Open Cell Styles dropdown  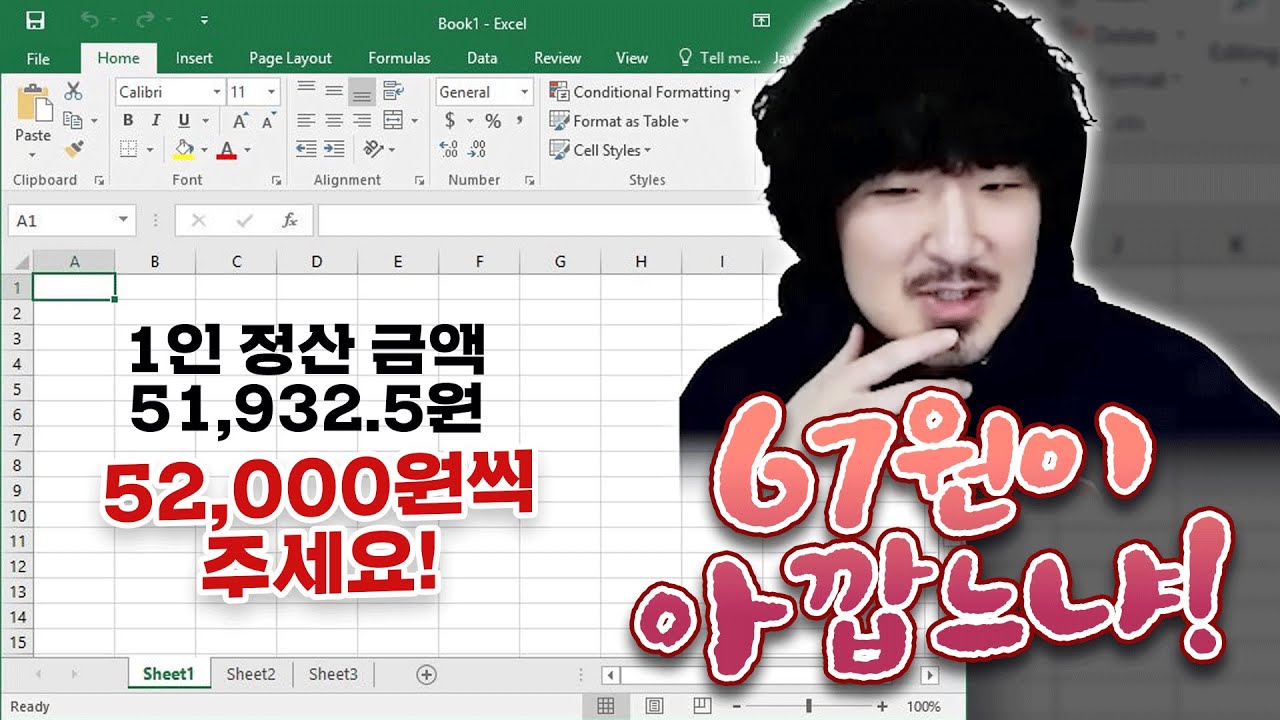(x=599, y=150)
